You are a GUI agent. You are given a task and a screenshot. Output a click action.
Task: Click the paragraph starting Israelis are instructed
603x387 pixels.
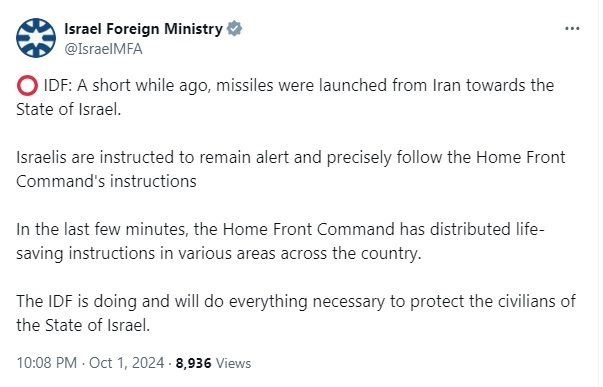(291, 169)
